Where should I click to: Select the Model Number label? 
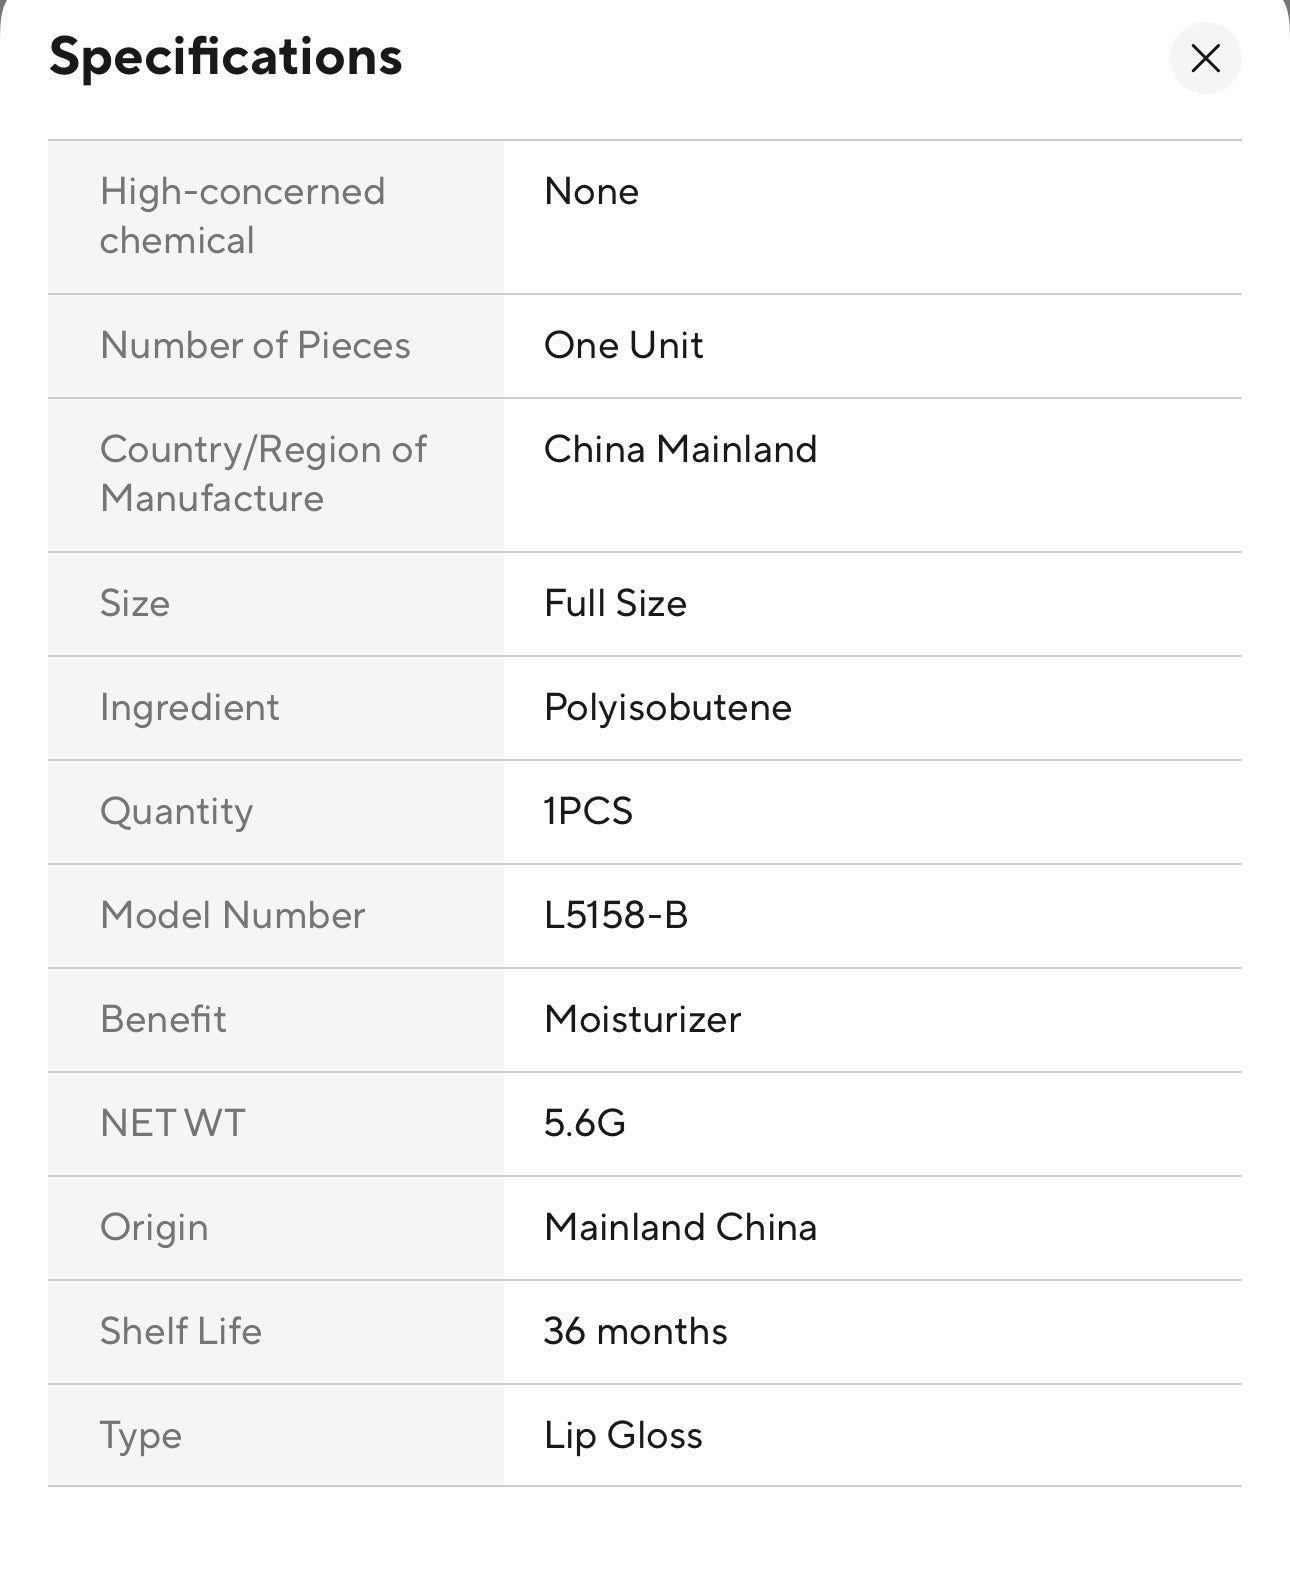pyautogui.click(x=232, y=915)
